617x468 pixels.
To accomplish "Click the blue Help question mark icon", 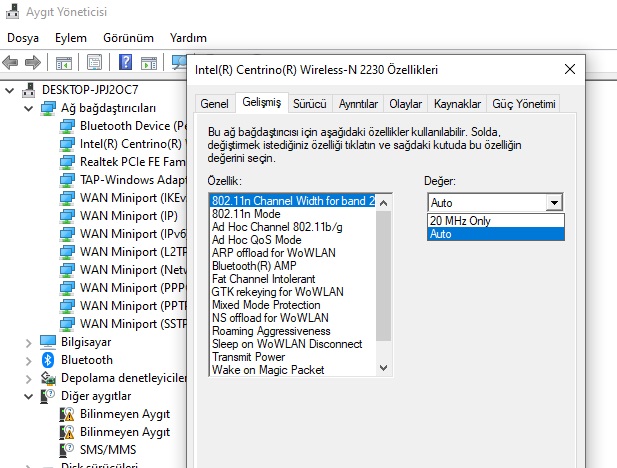I will tap(125, 62).
